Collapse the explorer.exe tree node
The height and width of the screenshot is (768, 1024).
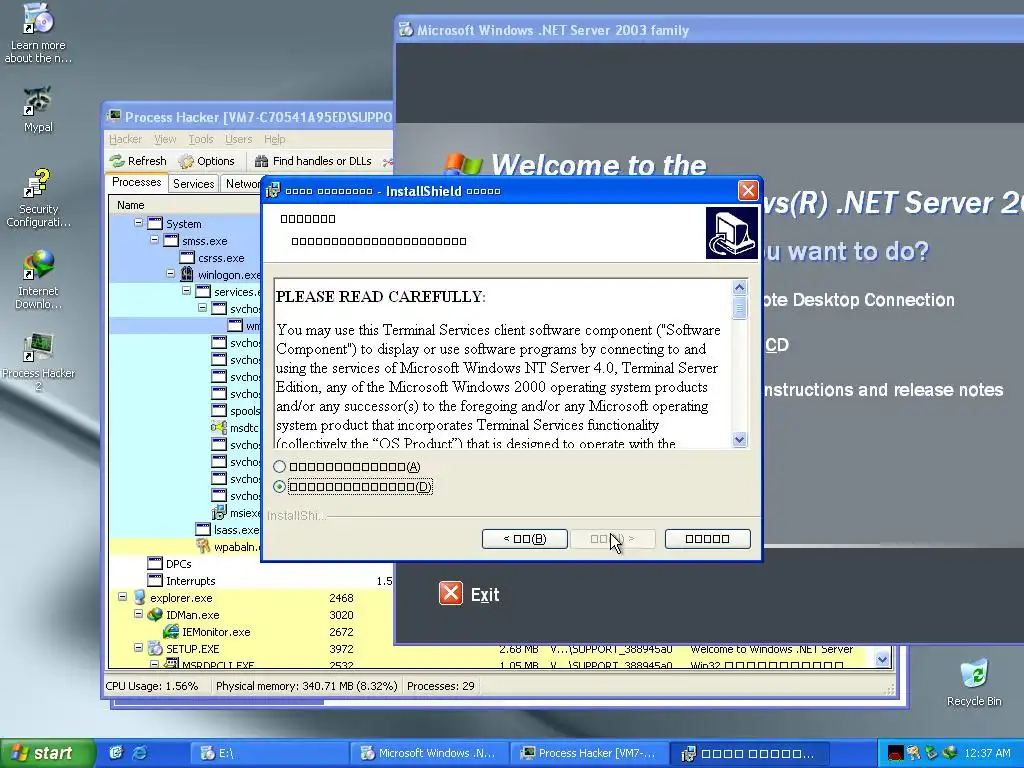tap(122, 596)
